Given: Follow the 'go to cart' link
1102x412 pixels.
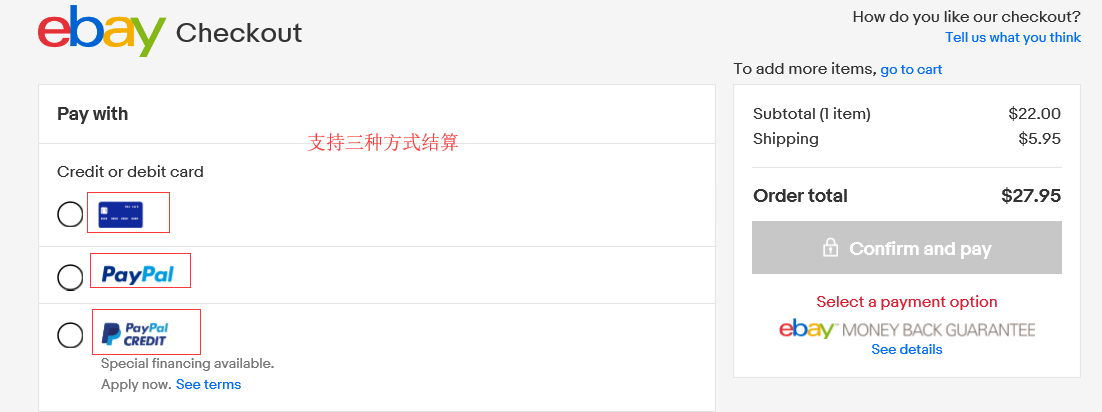Looking at the screenshot, I should [911, 69].
